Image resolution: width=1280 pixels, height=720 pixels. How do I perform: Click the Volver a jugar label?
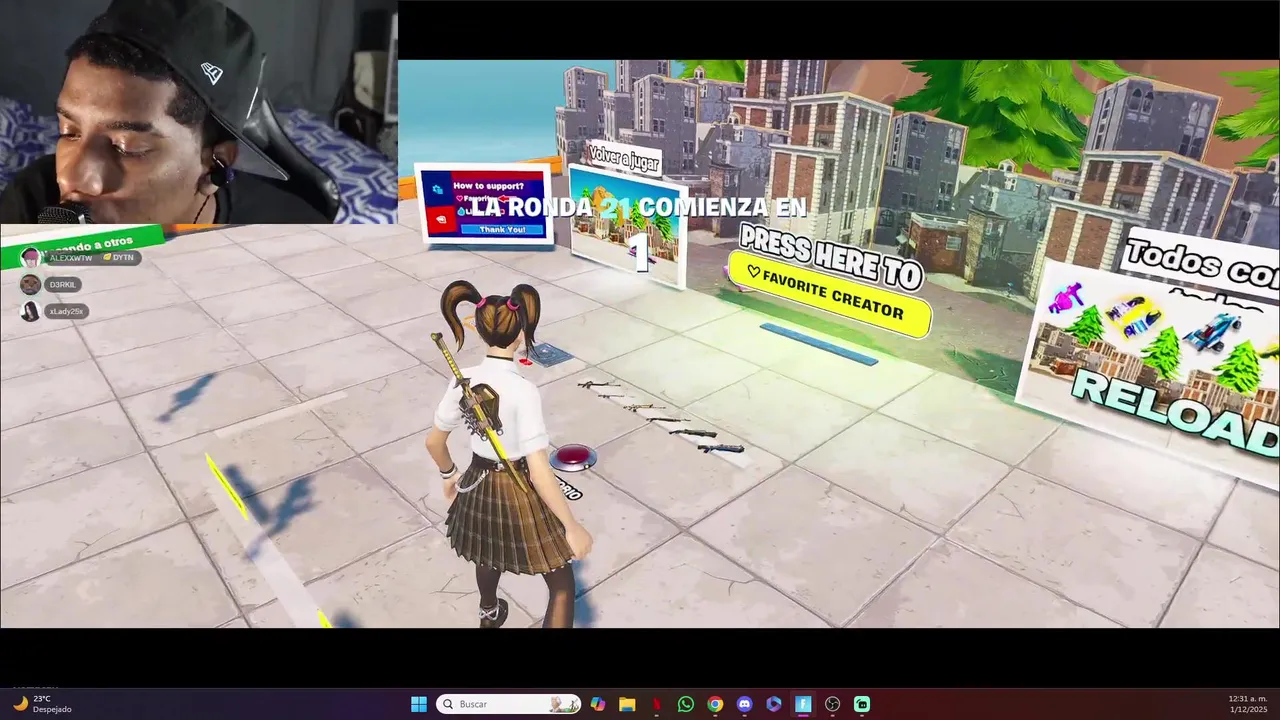(623, 156)
